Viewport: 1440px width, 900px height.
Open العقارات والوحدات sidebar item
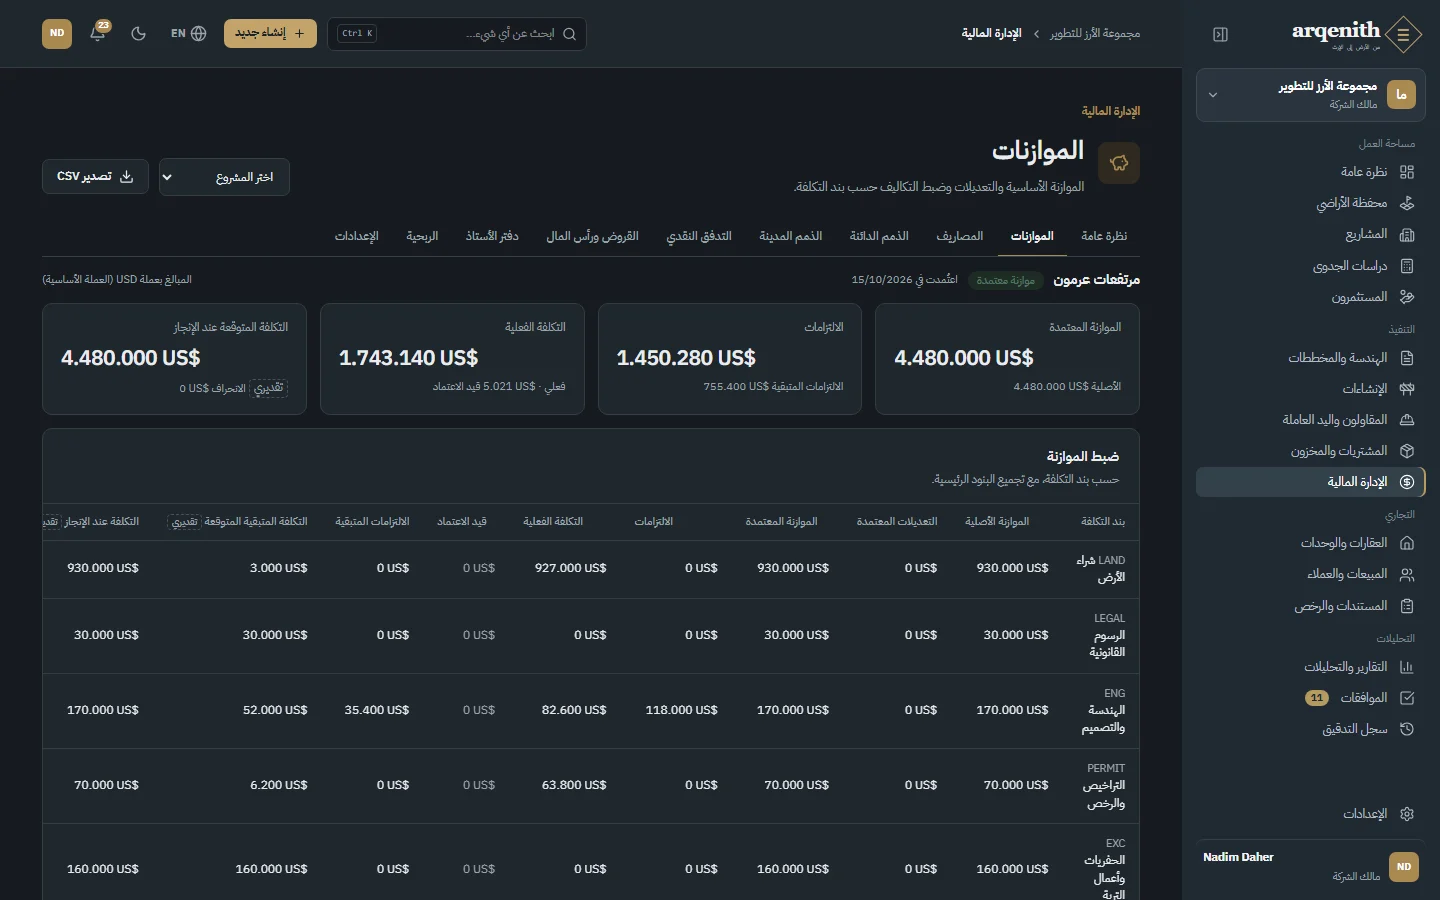[1310, 543]
